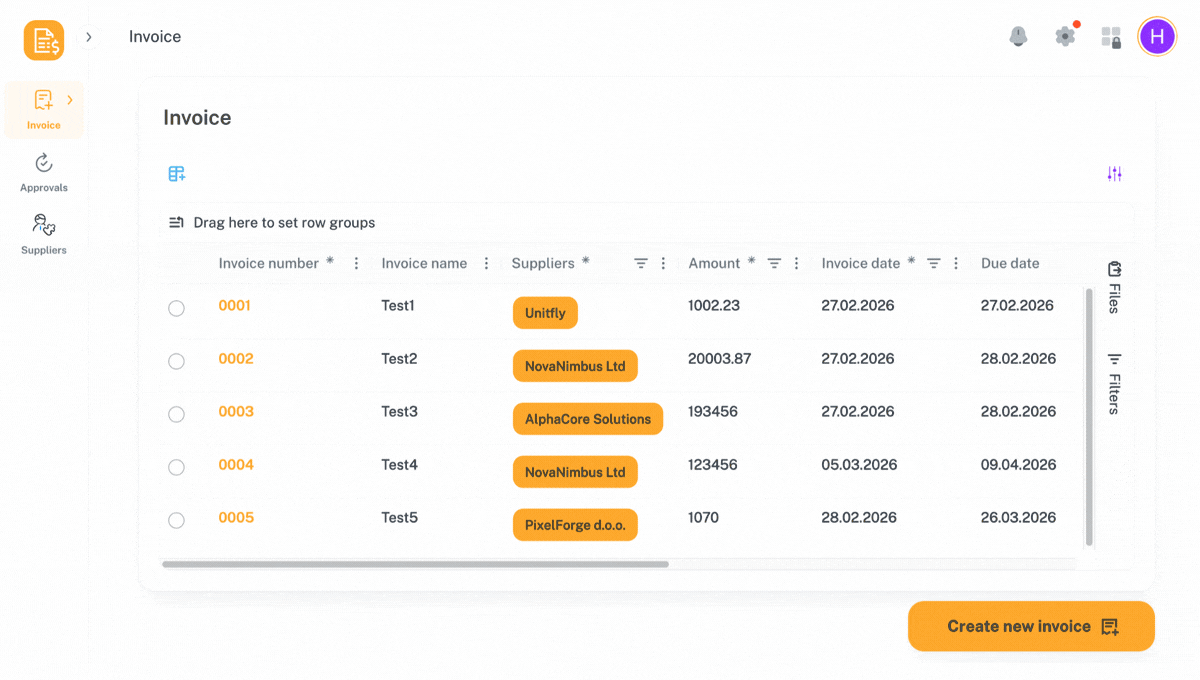Click Create new invoice button
The image size is (1200, 680).
pos(1031,627)
